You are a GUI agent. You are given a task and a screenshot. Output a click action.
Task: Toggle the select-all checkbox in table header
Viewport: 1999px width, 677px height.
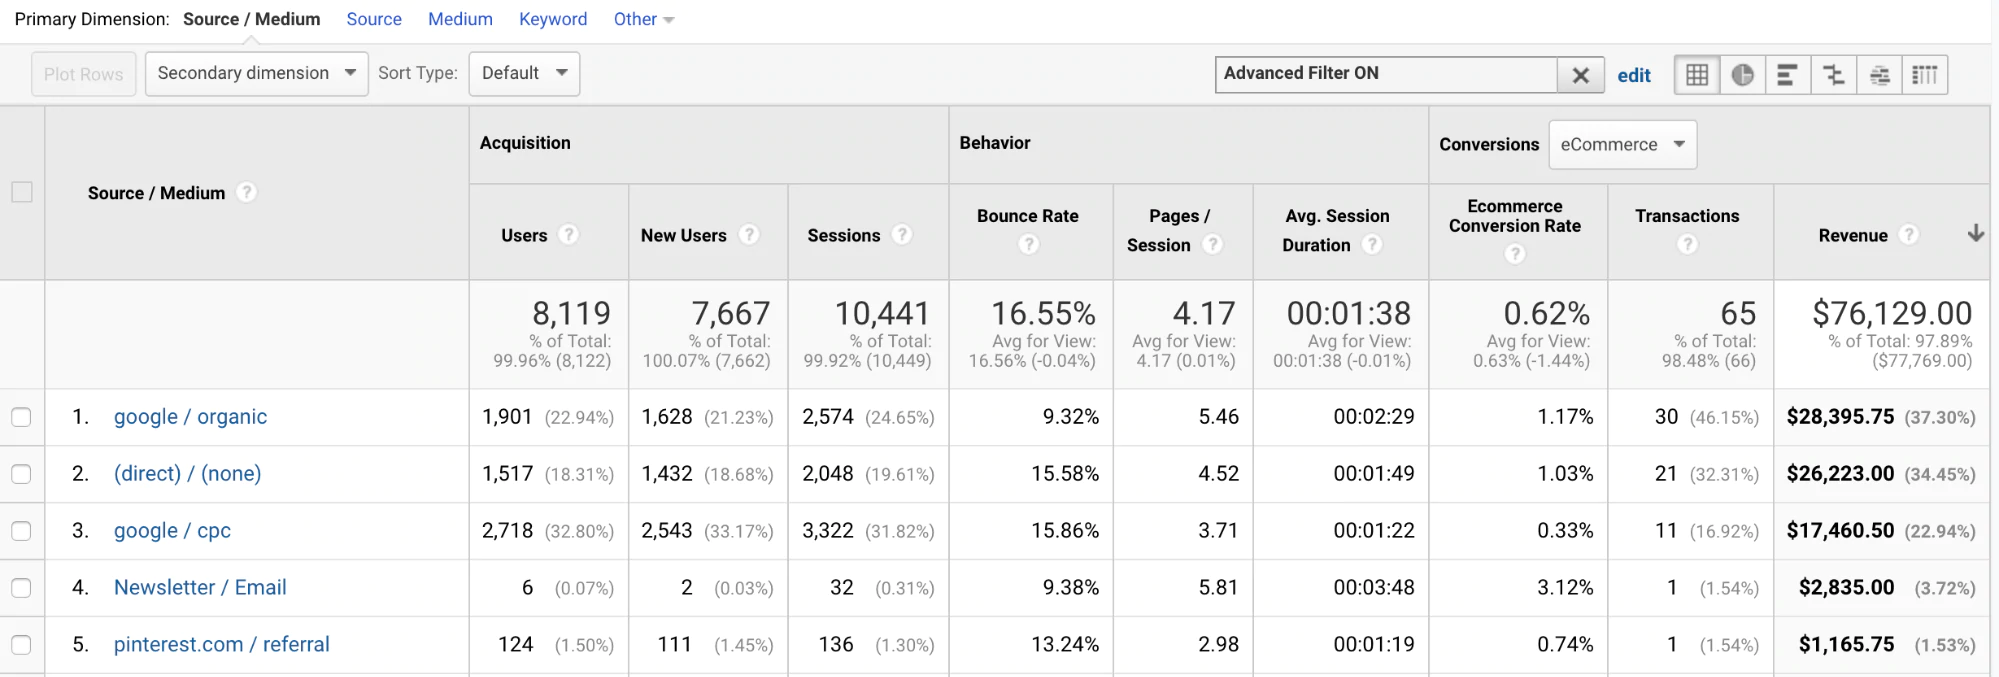(x=22, y=192)
